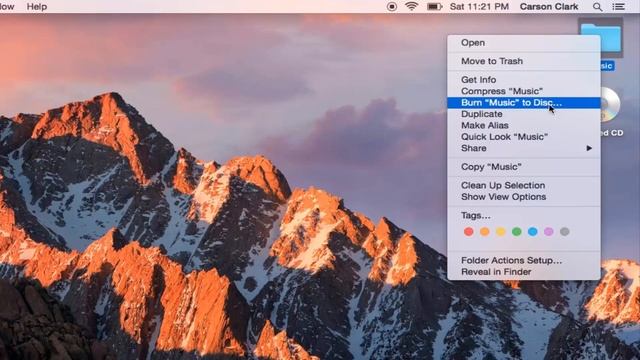The image size is (640, 360).
Task: Choose Open from context menu
Action: point(524,43)
